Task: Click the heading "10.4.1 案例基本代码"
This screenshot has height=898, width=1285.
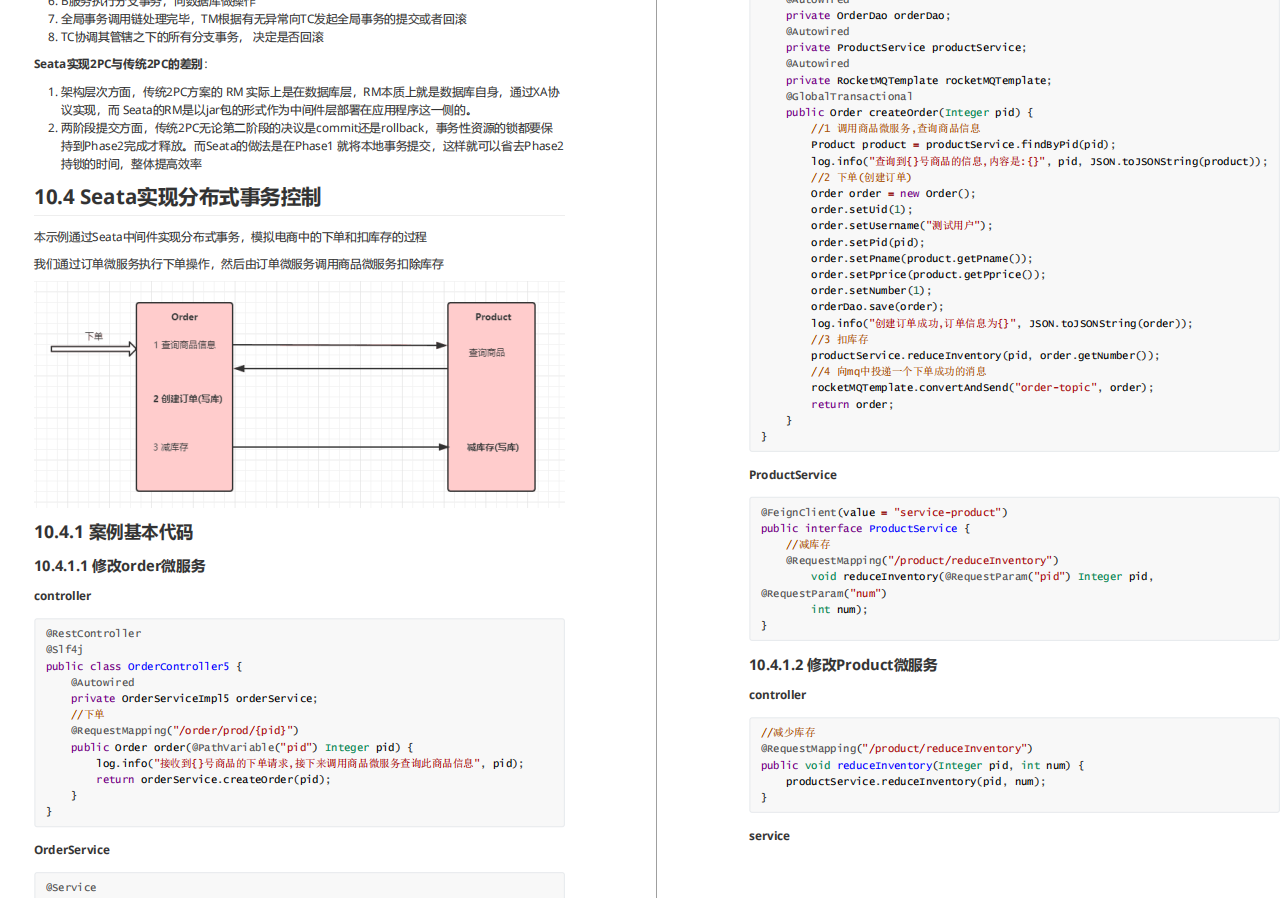Action: (113, 532)
